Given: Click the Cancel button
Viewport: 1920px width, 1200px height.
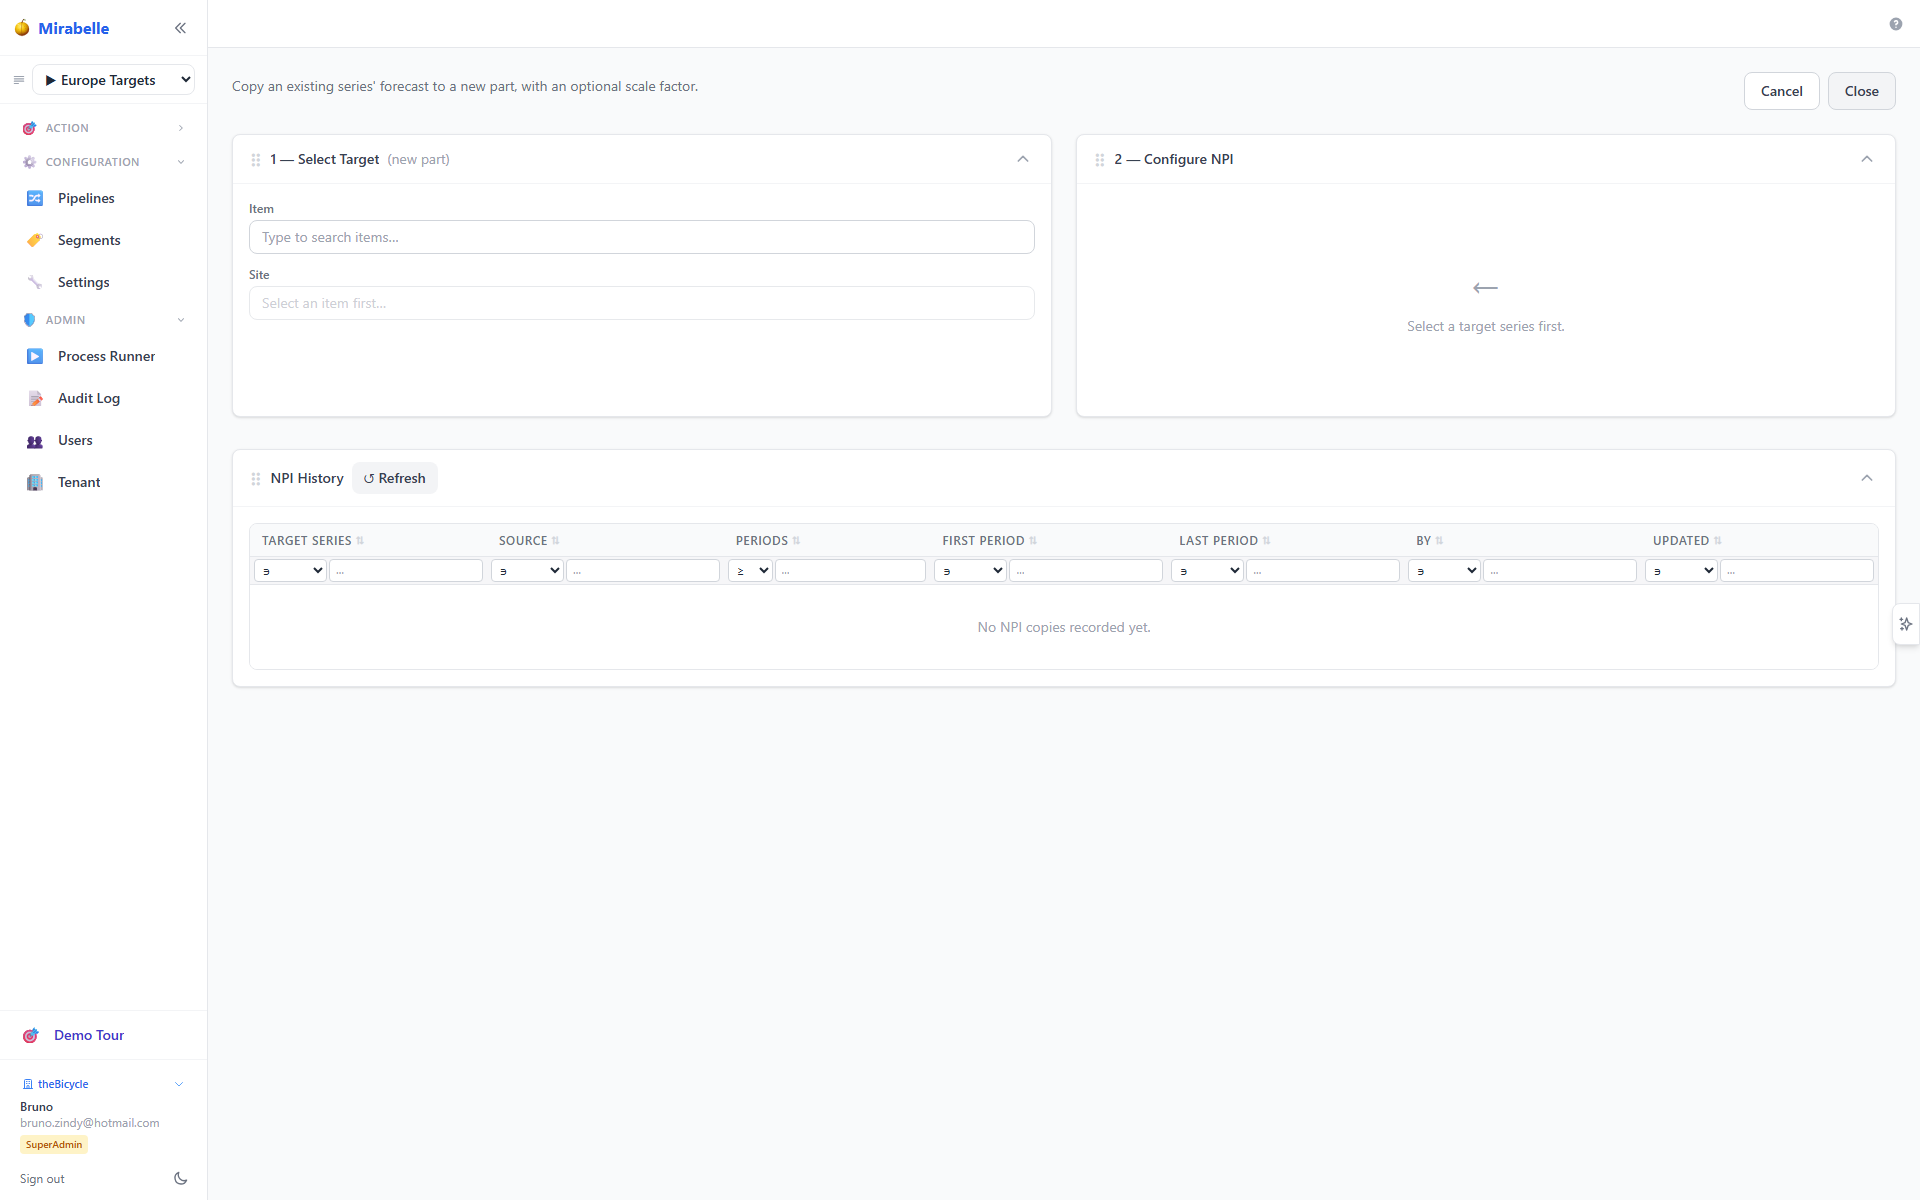Looking at the screenshot, I should (1781, 91).
